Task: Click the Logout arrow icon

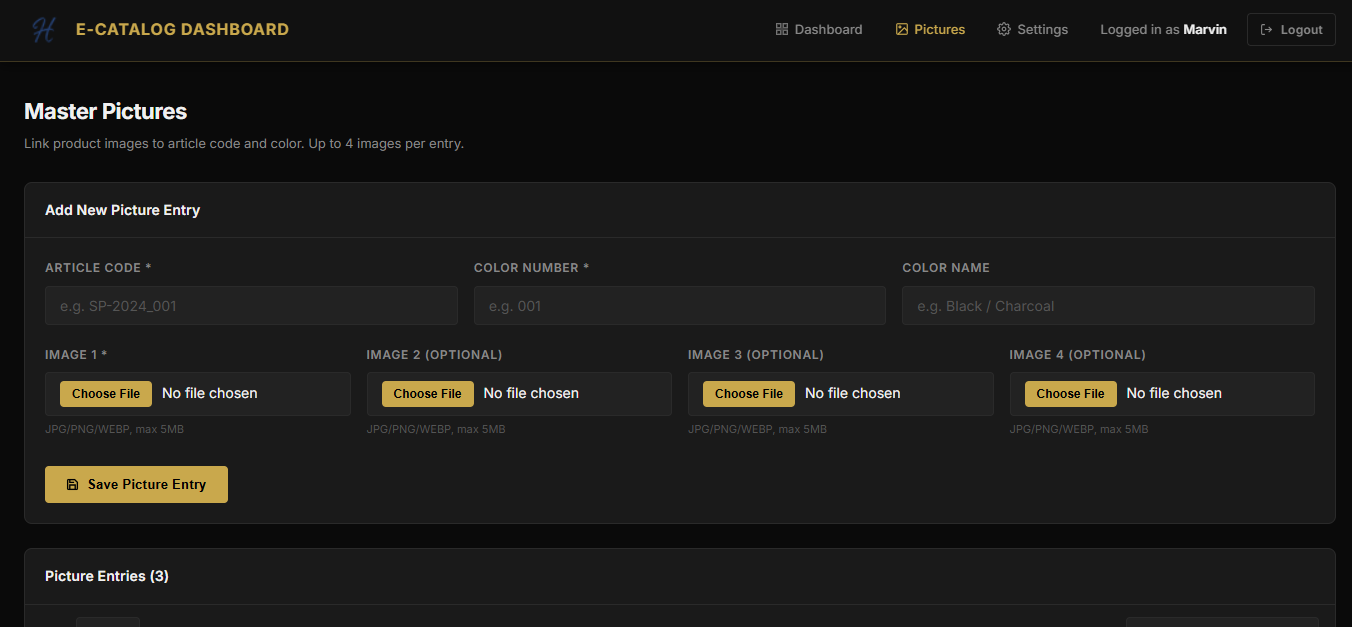Action: (1267, 30)
